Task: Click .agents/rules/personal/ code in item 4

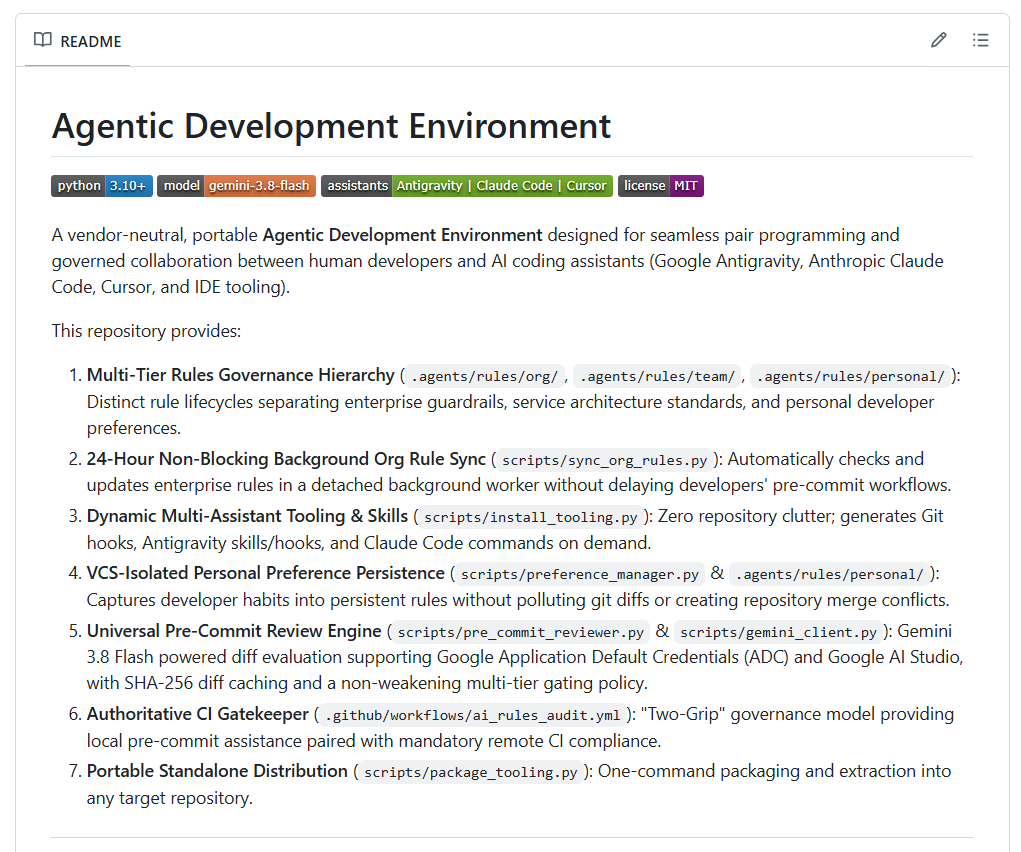Action: (830, 575)
